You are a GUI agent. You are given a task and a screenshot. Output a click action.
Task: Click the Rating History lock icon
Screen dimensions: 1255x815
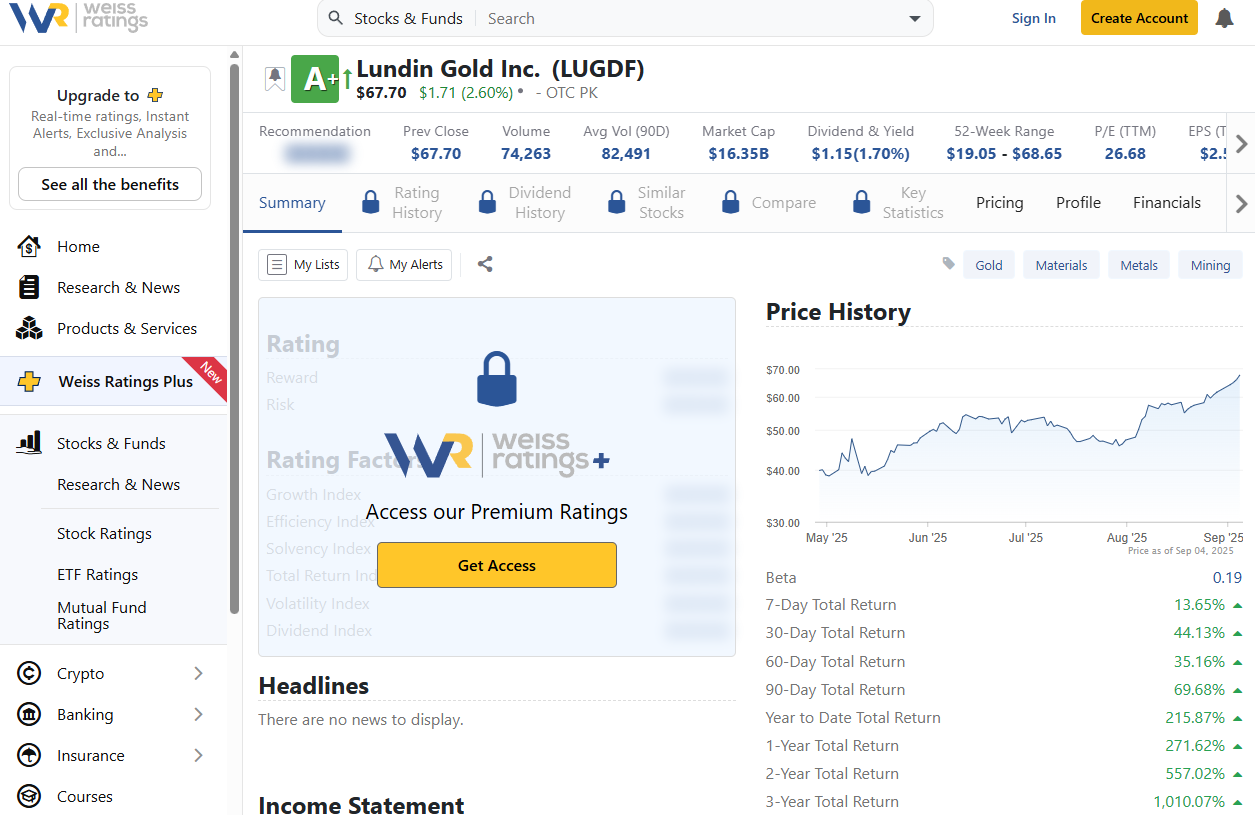370,203
